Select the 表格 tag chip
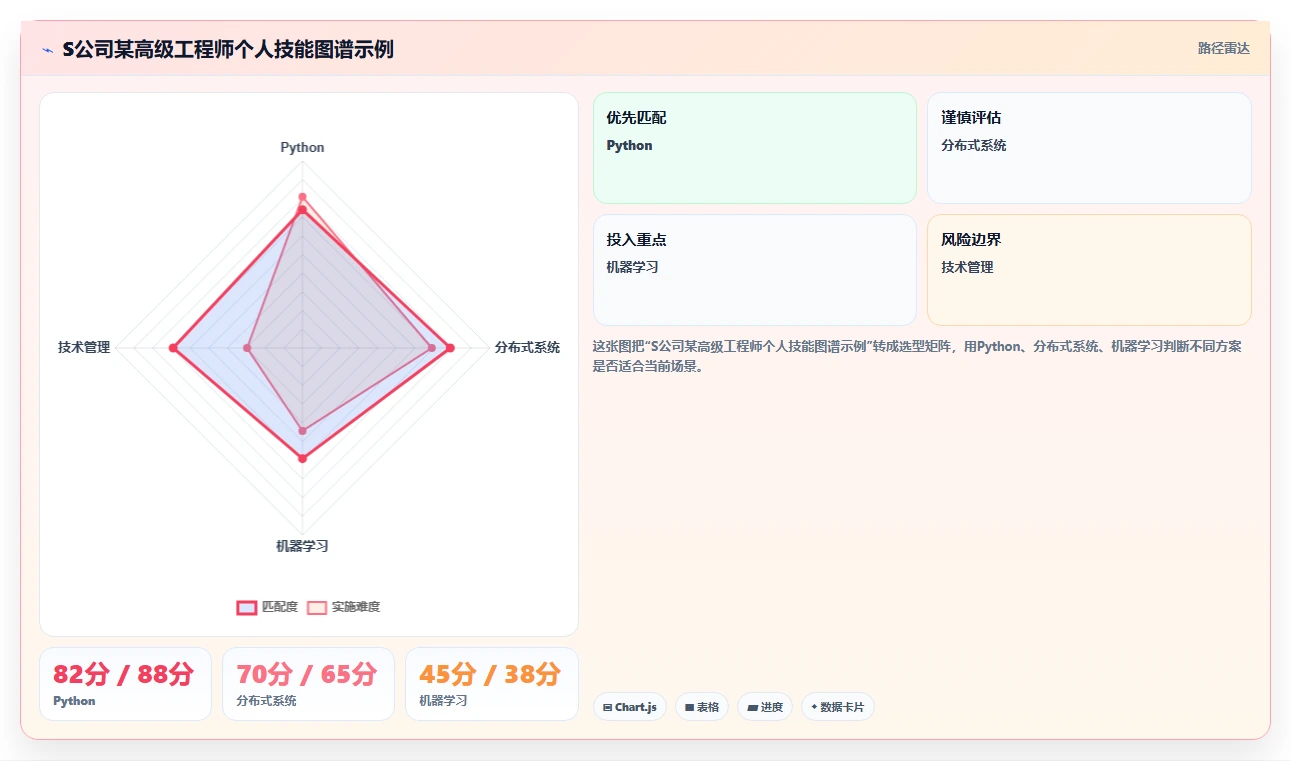Image resolution: width=1291 pixels, height=761 pixels. pyautogui.click(x=702, y=707)
